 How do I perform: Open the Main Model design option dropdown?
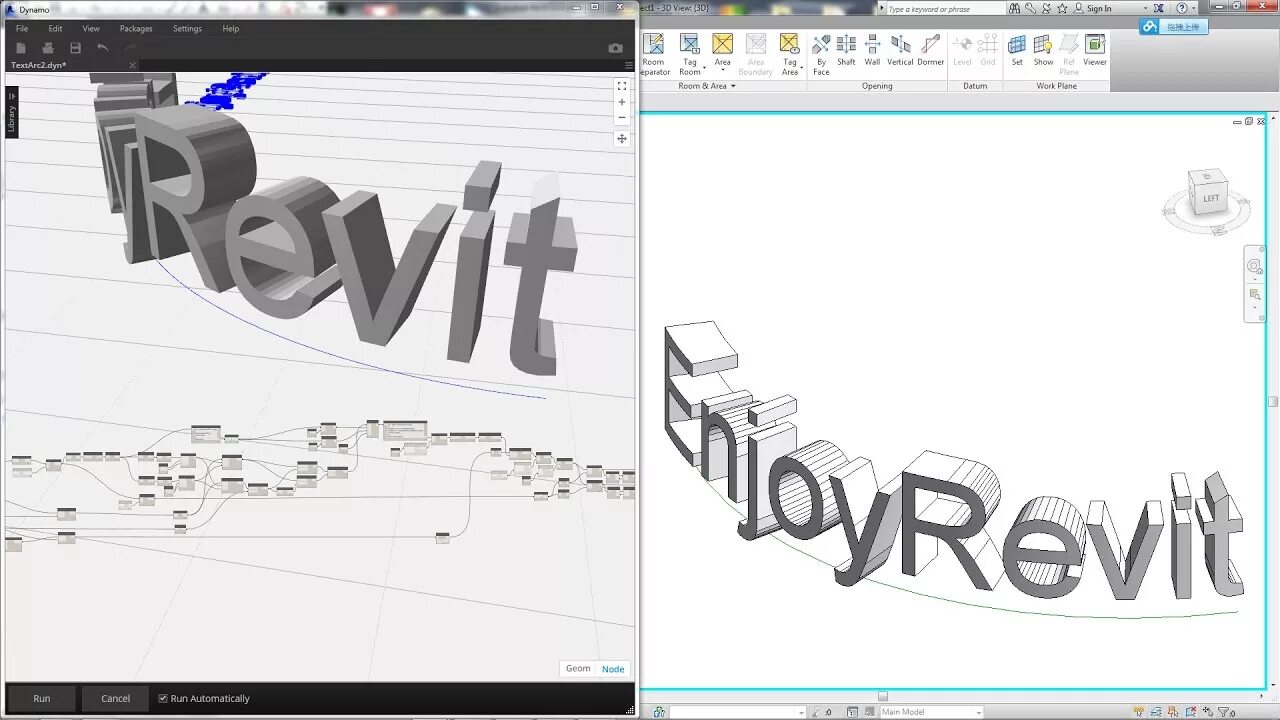click(978, 712)
